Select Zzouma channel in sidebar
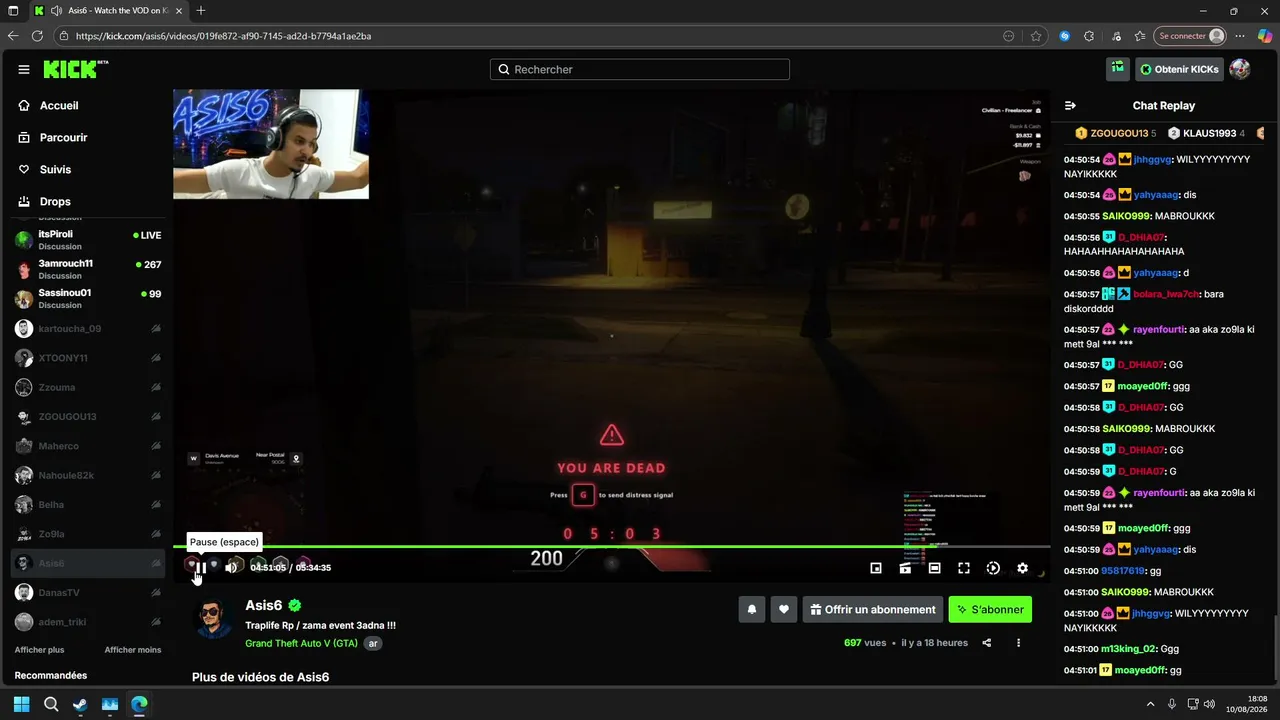 tap(87, 387)
